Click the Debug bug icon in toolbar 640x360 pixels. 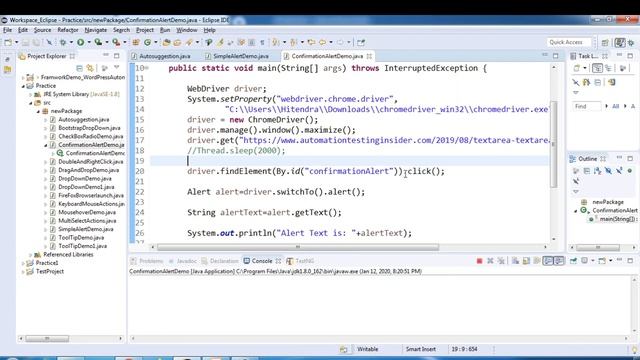point(63,42)
